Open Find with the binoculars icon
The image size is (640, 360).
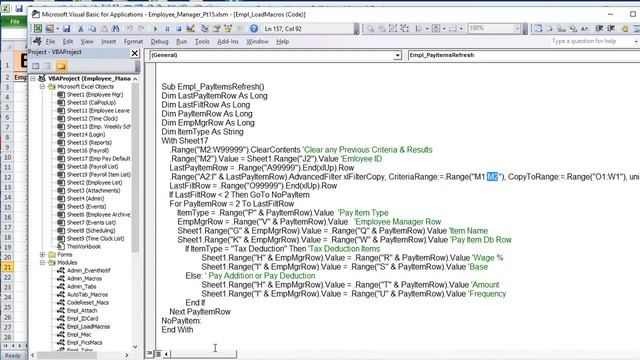116,29
